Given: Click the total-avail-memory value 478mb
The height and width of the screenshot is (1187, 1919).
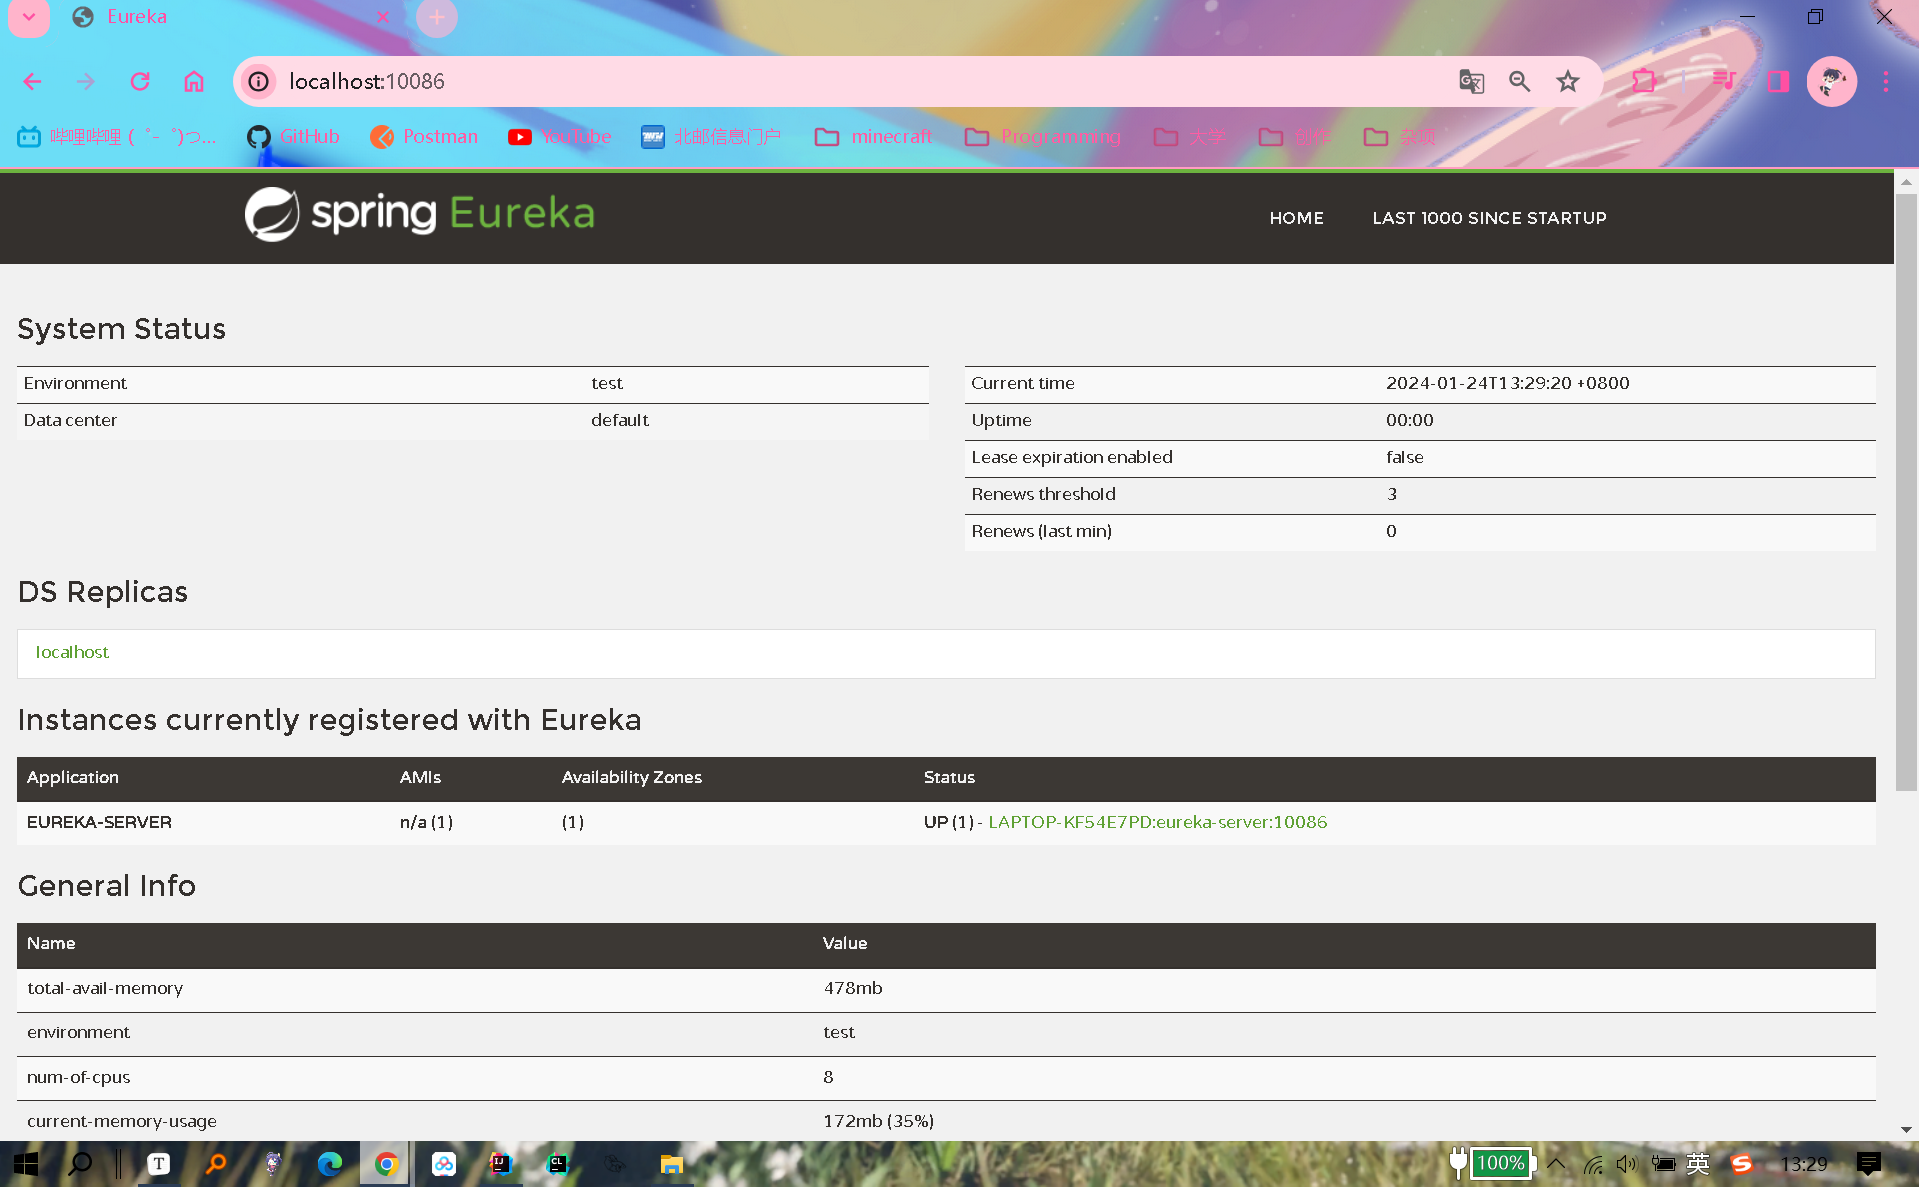Looking at the screenshot, I should [x=853, y=988].
